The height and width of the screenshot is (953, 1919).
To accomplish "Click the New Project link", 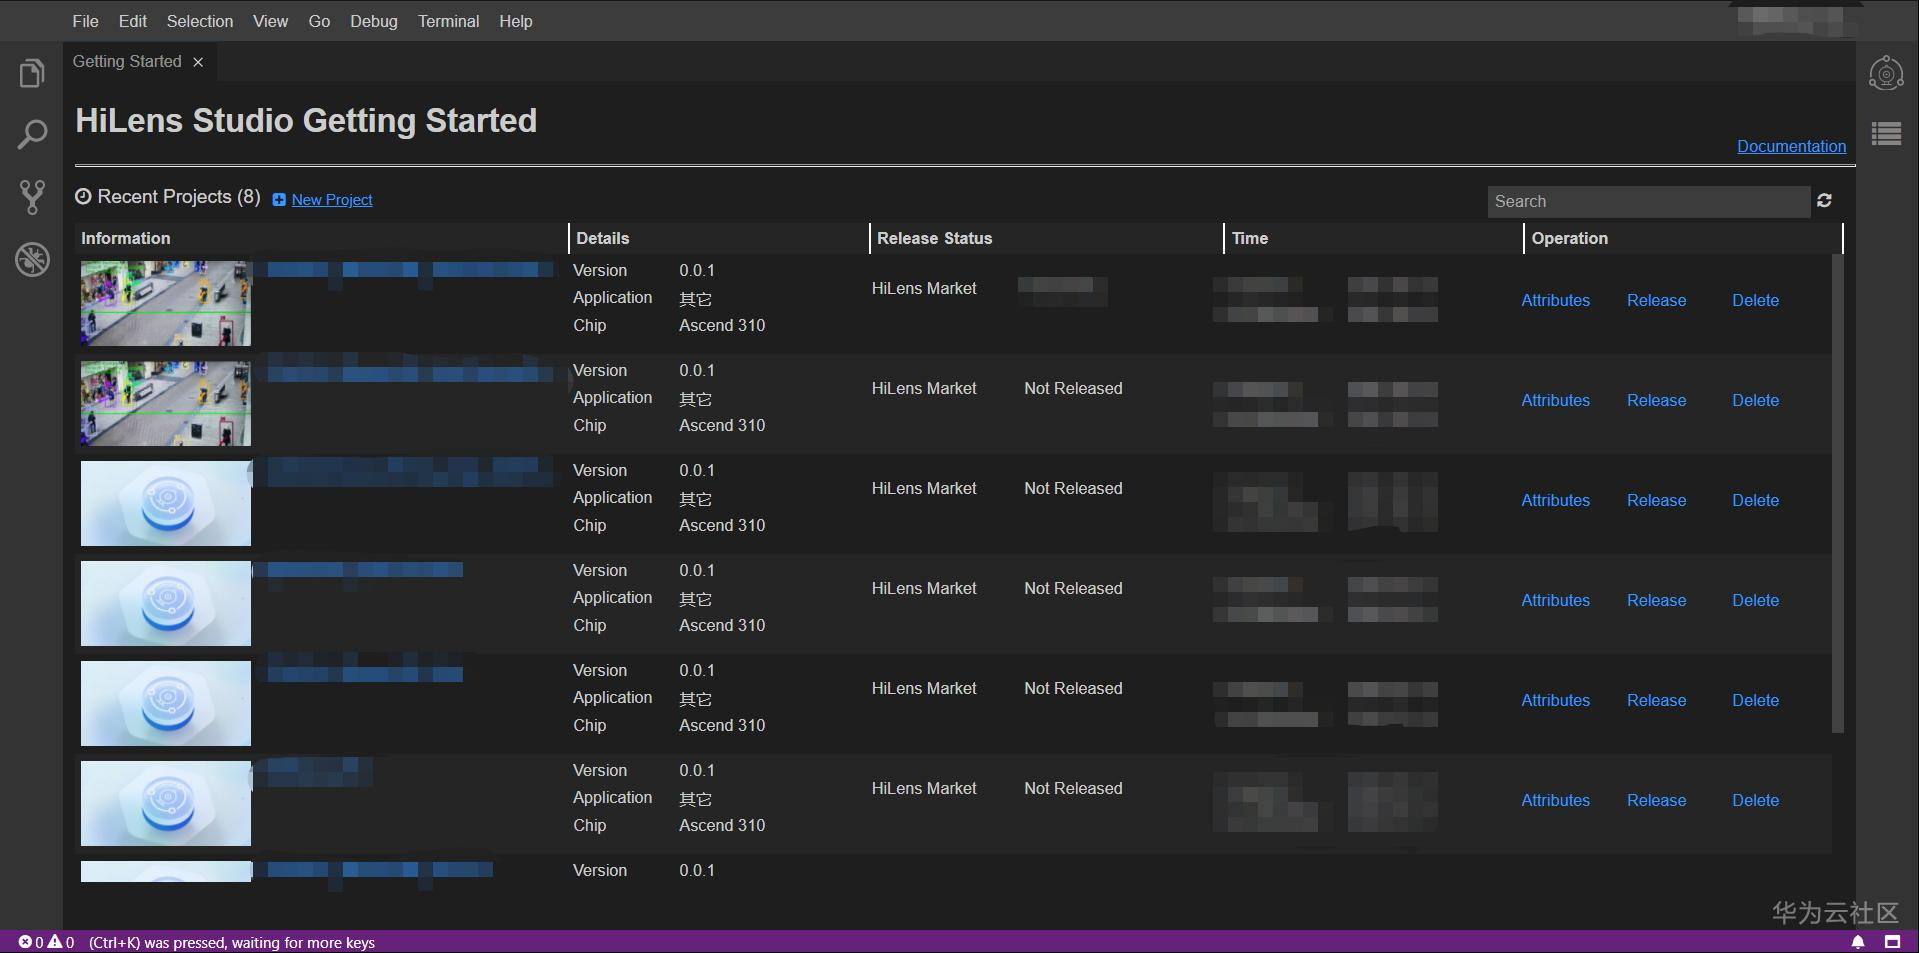I will pos(331,200).
